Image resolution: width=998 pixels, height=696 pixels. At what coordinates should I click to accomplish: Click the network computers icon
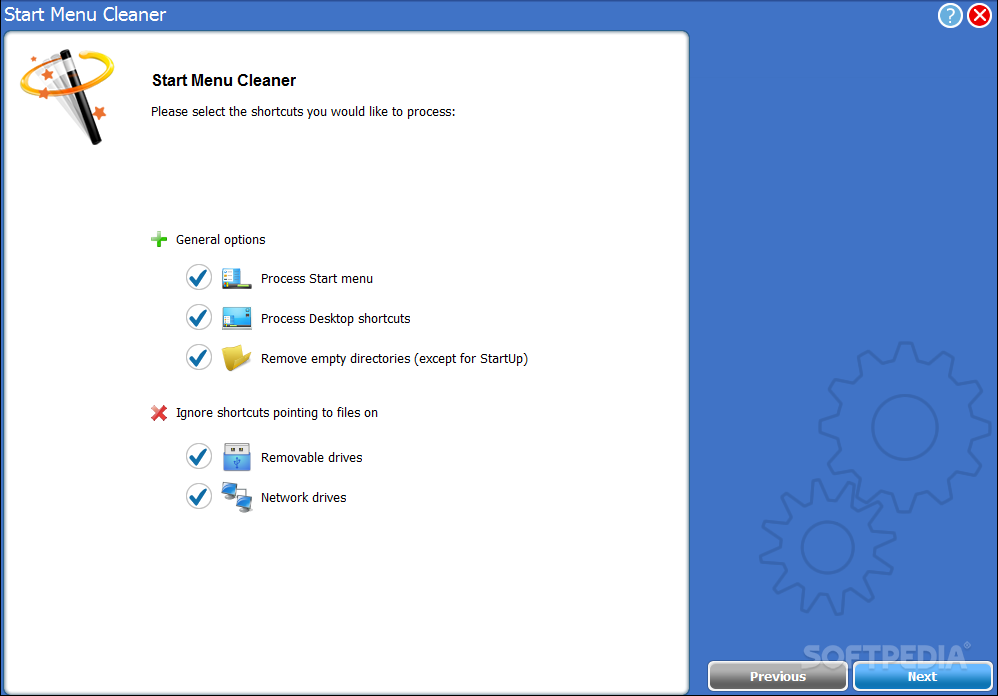coord(236,497)
